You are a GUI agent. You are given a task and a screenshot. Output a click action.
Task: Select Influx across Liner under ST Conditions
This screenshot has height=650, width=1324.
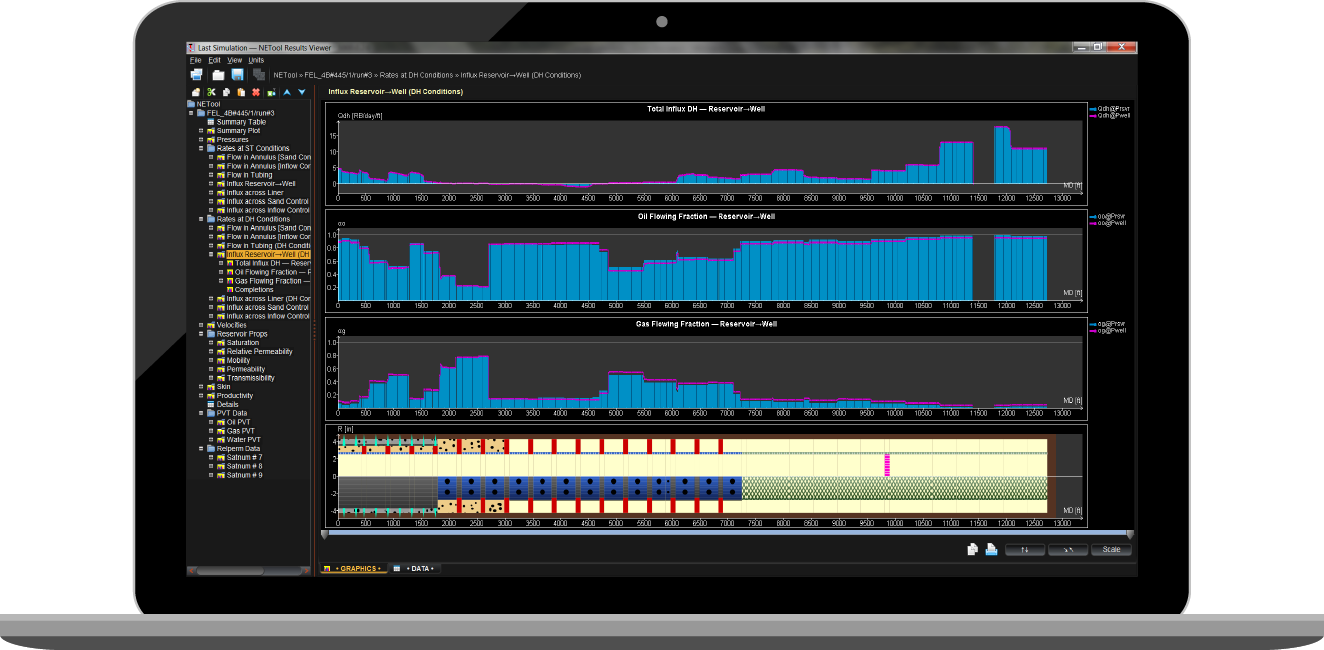click(x=255, y=192)
